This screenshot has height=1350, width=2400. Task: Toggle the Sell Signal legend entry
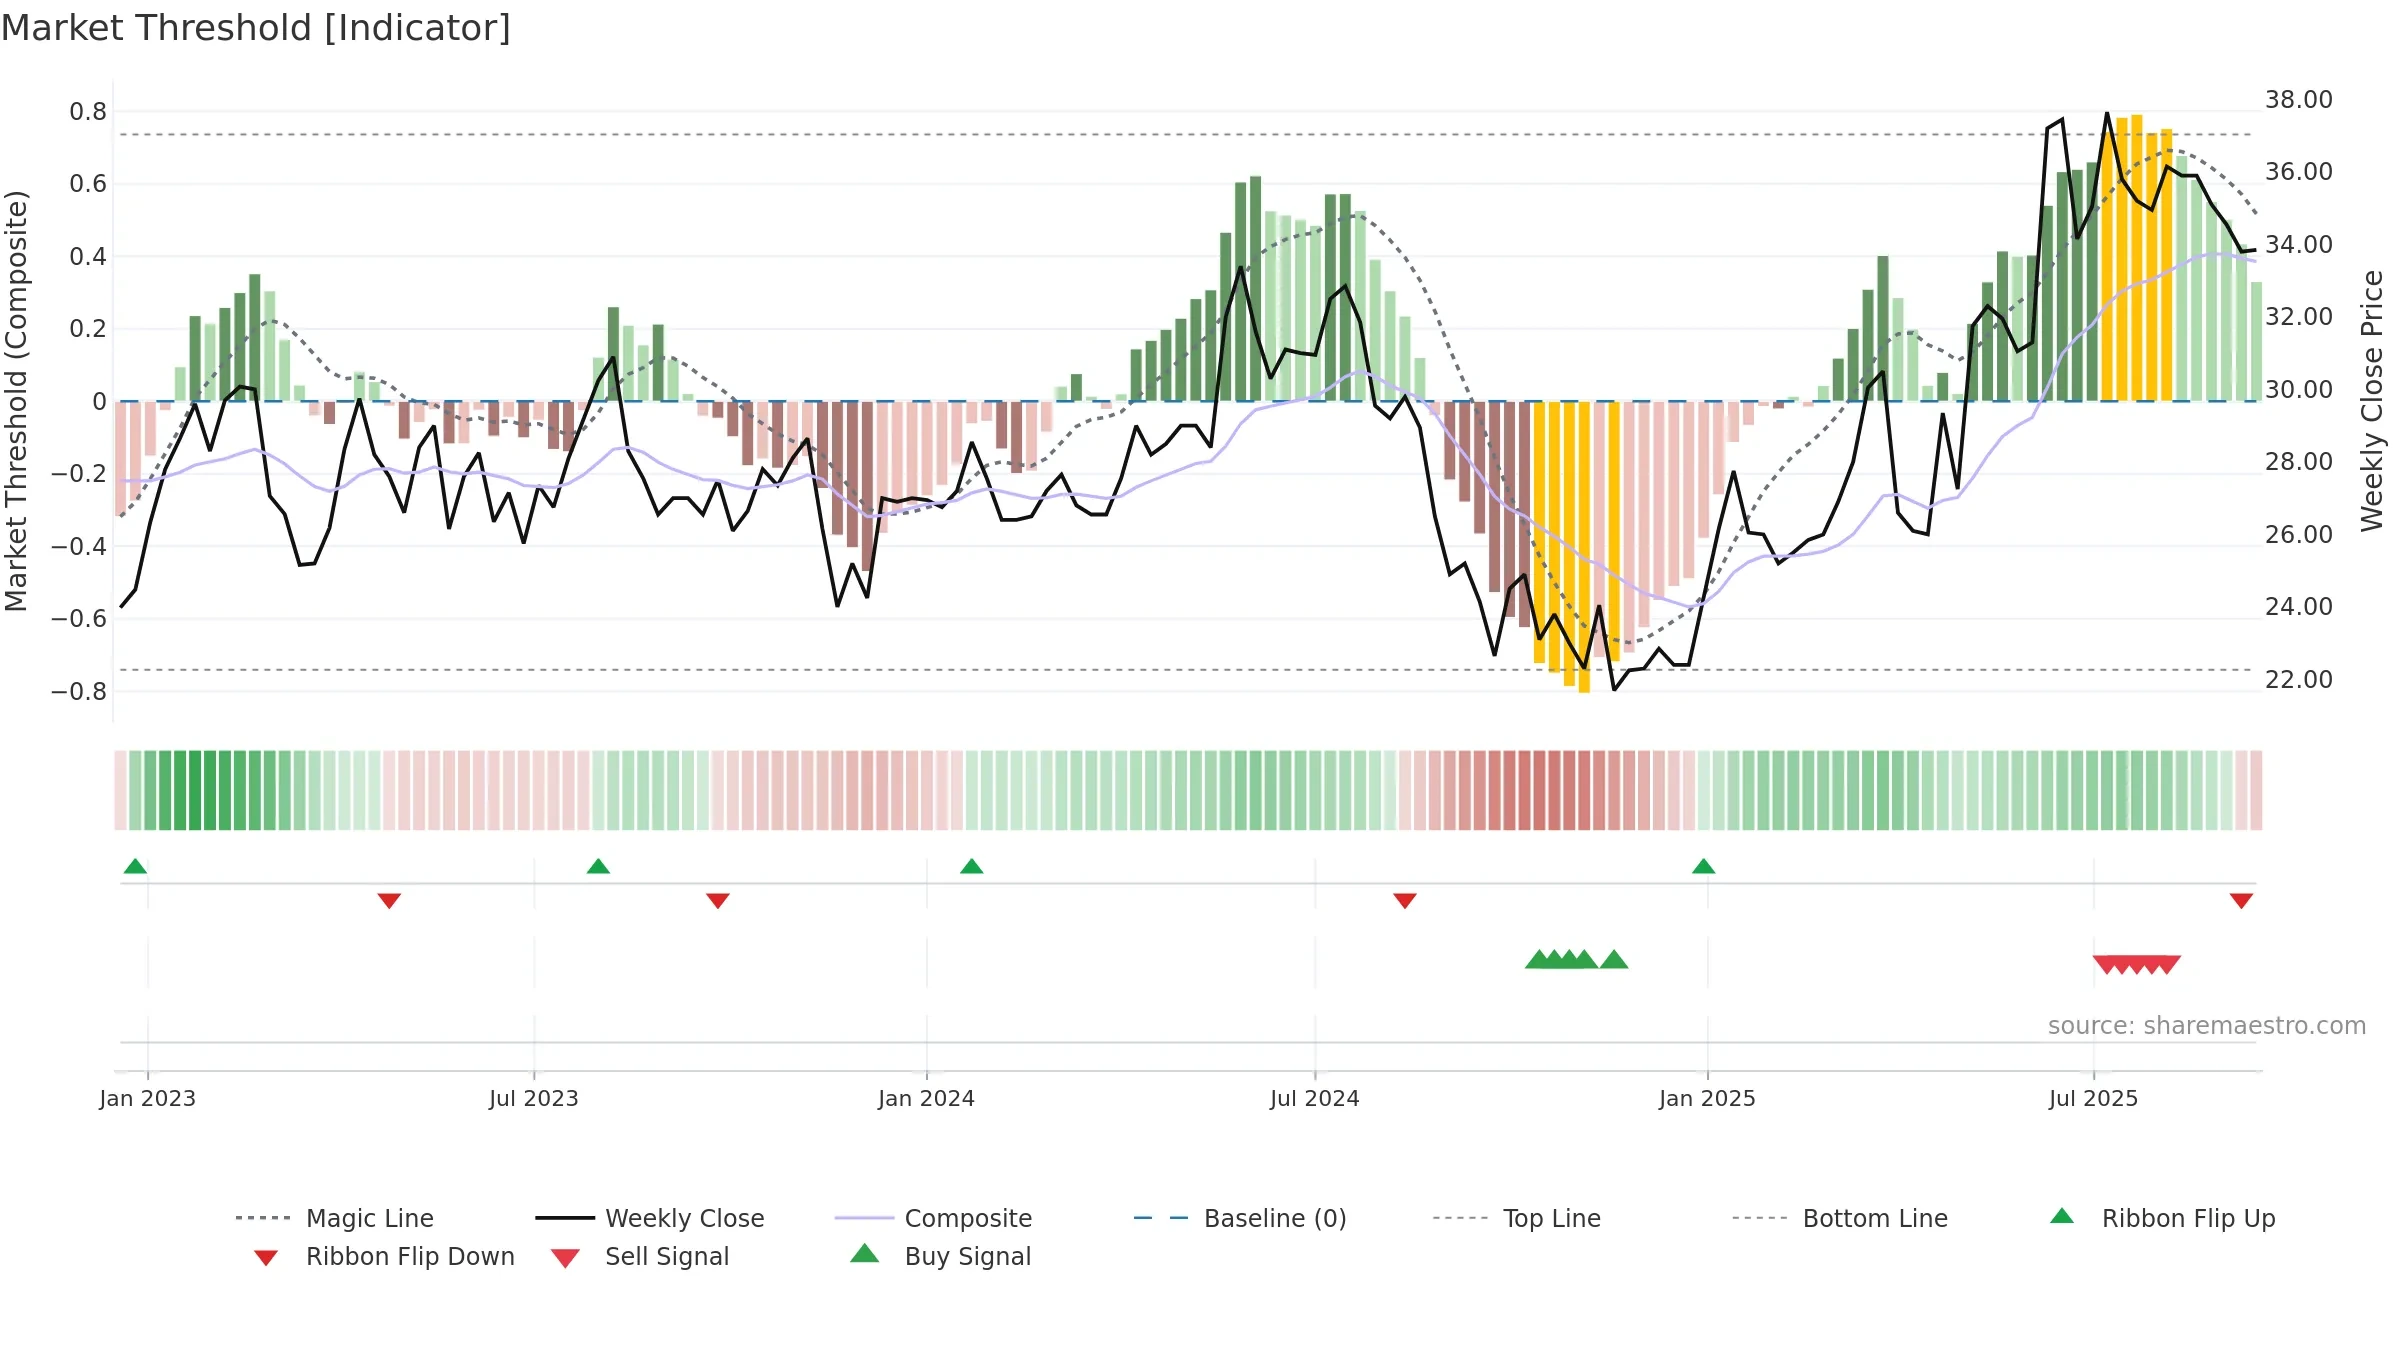point(640,1256)
